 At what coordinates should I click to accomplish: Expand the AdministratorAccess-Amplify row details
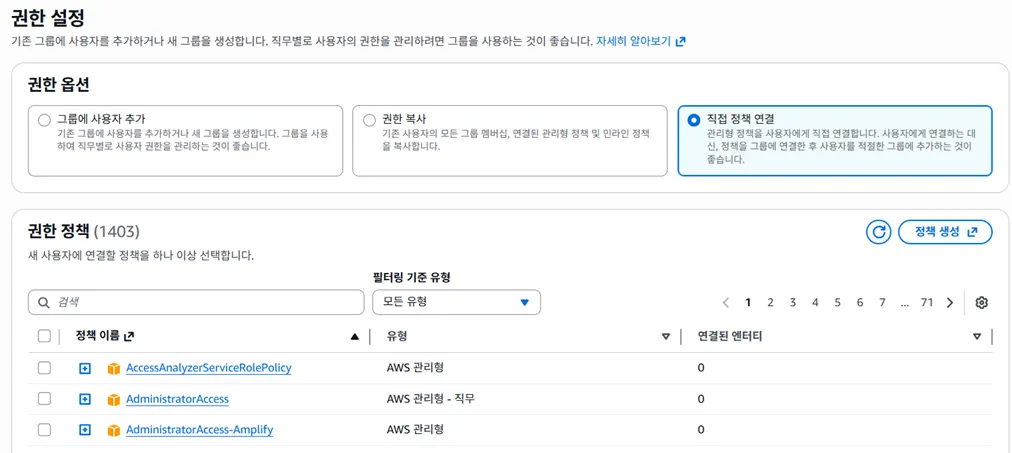(x=85, y=430)
